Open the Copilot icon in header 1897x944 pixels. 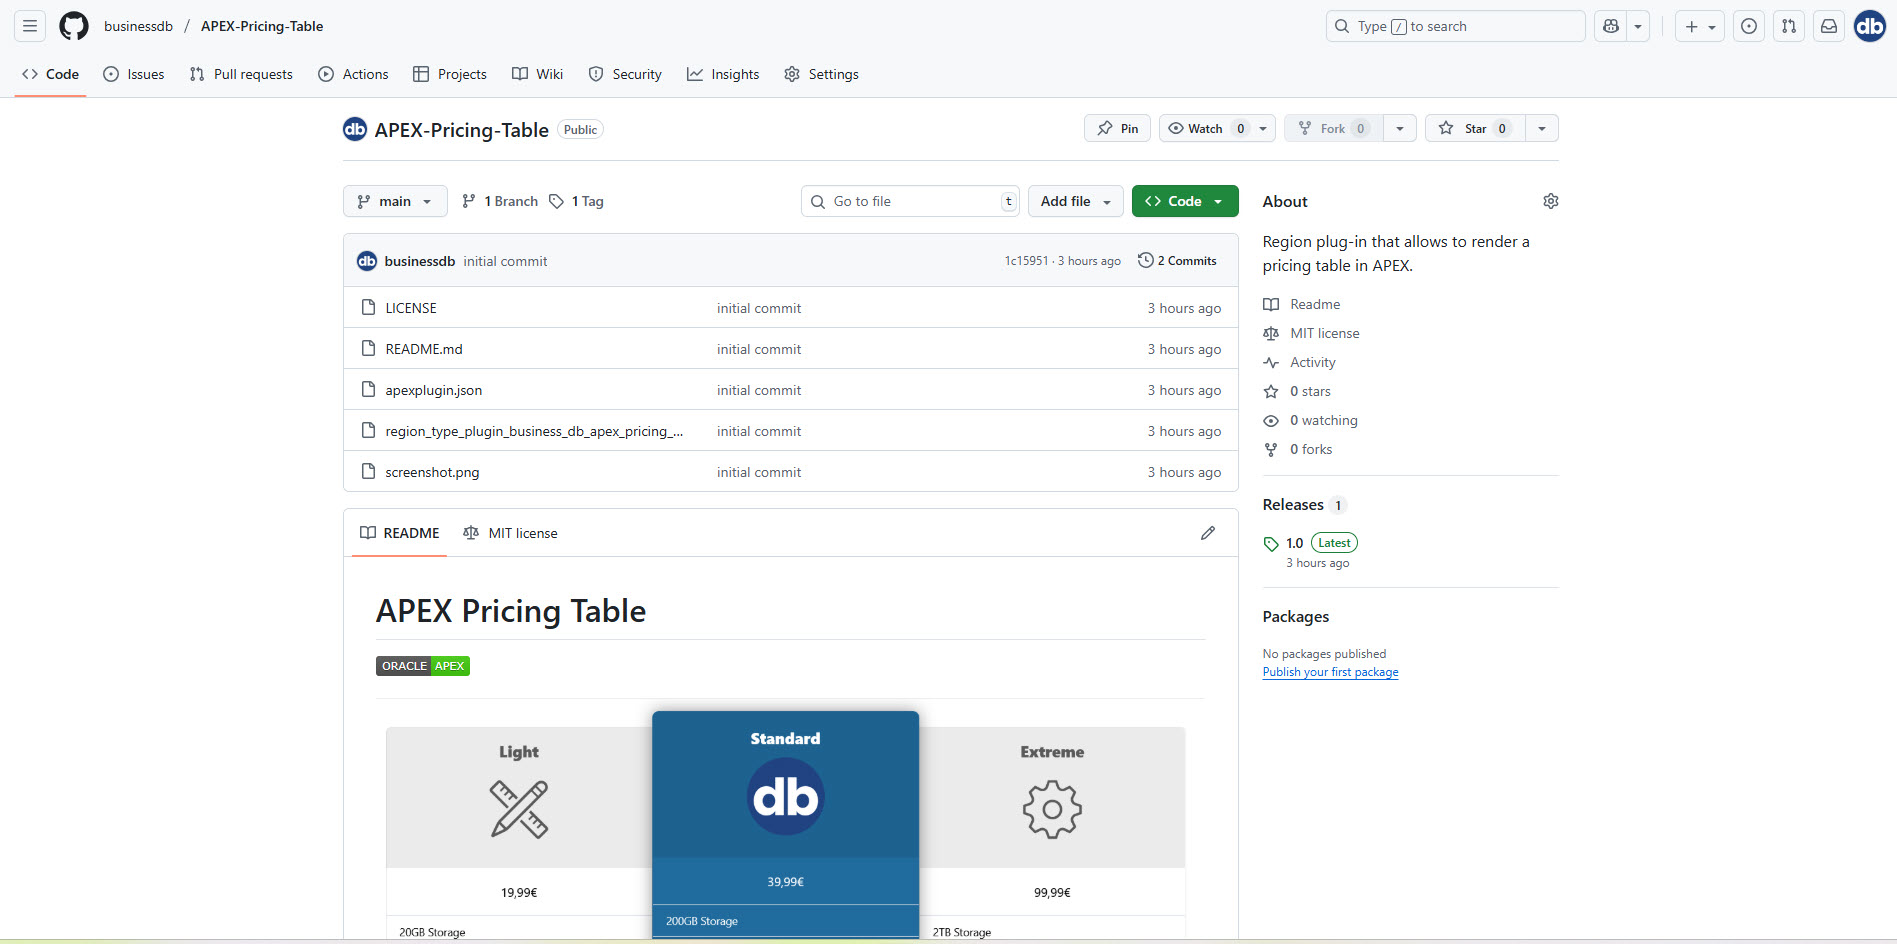[x=1611, y=26]
